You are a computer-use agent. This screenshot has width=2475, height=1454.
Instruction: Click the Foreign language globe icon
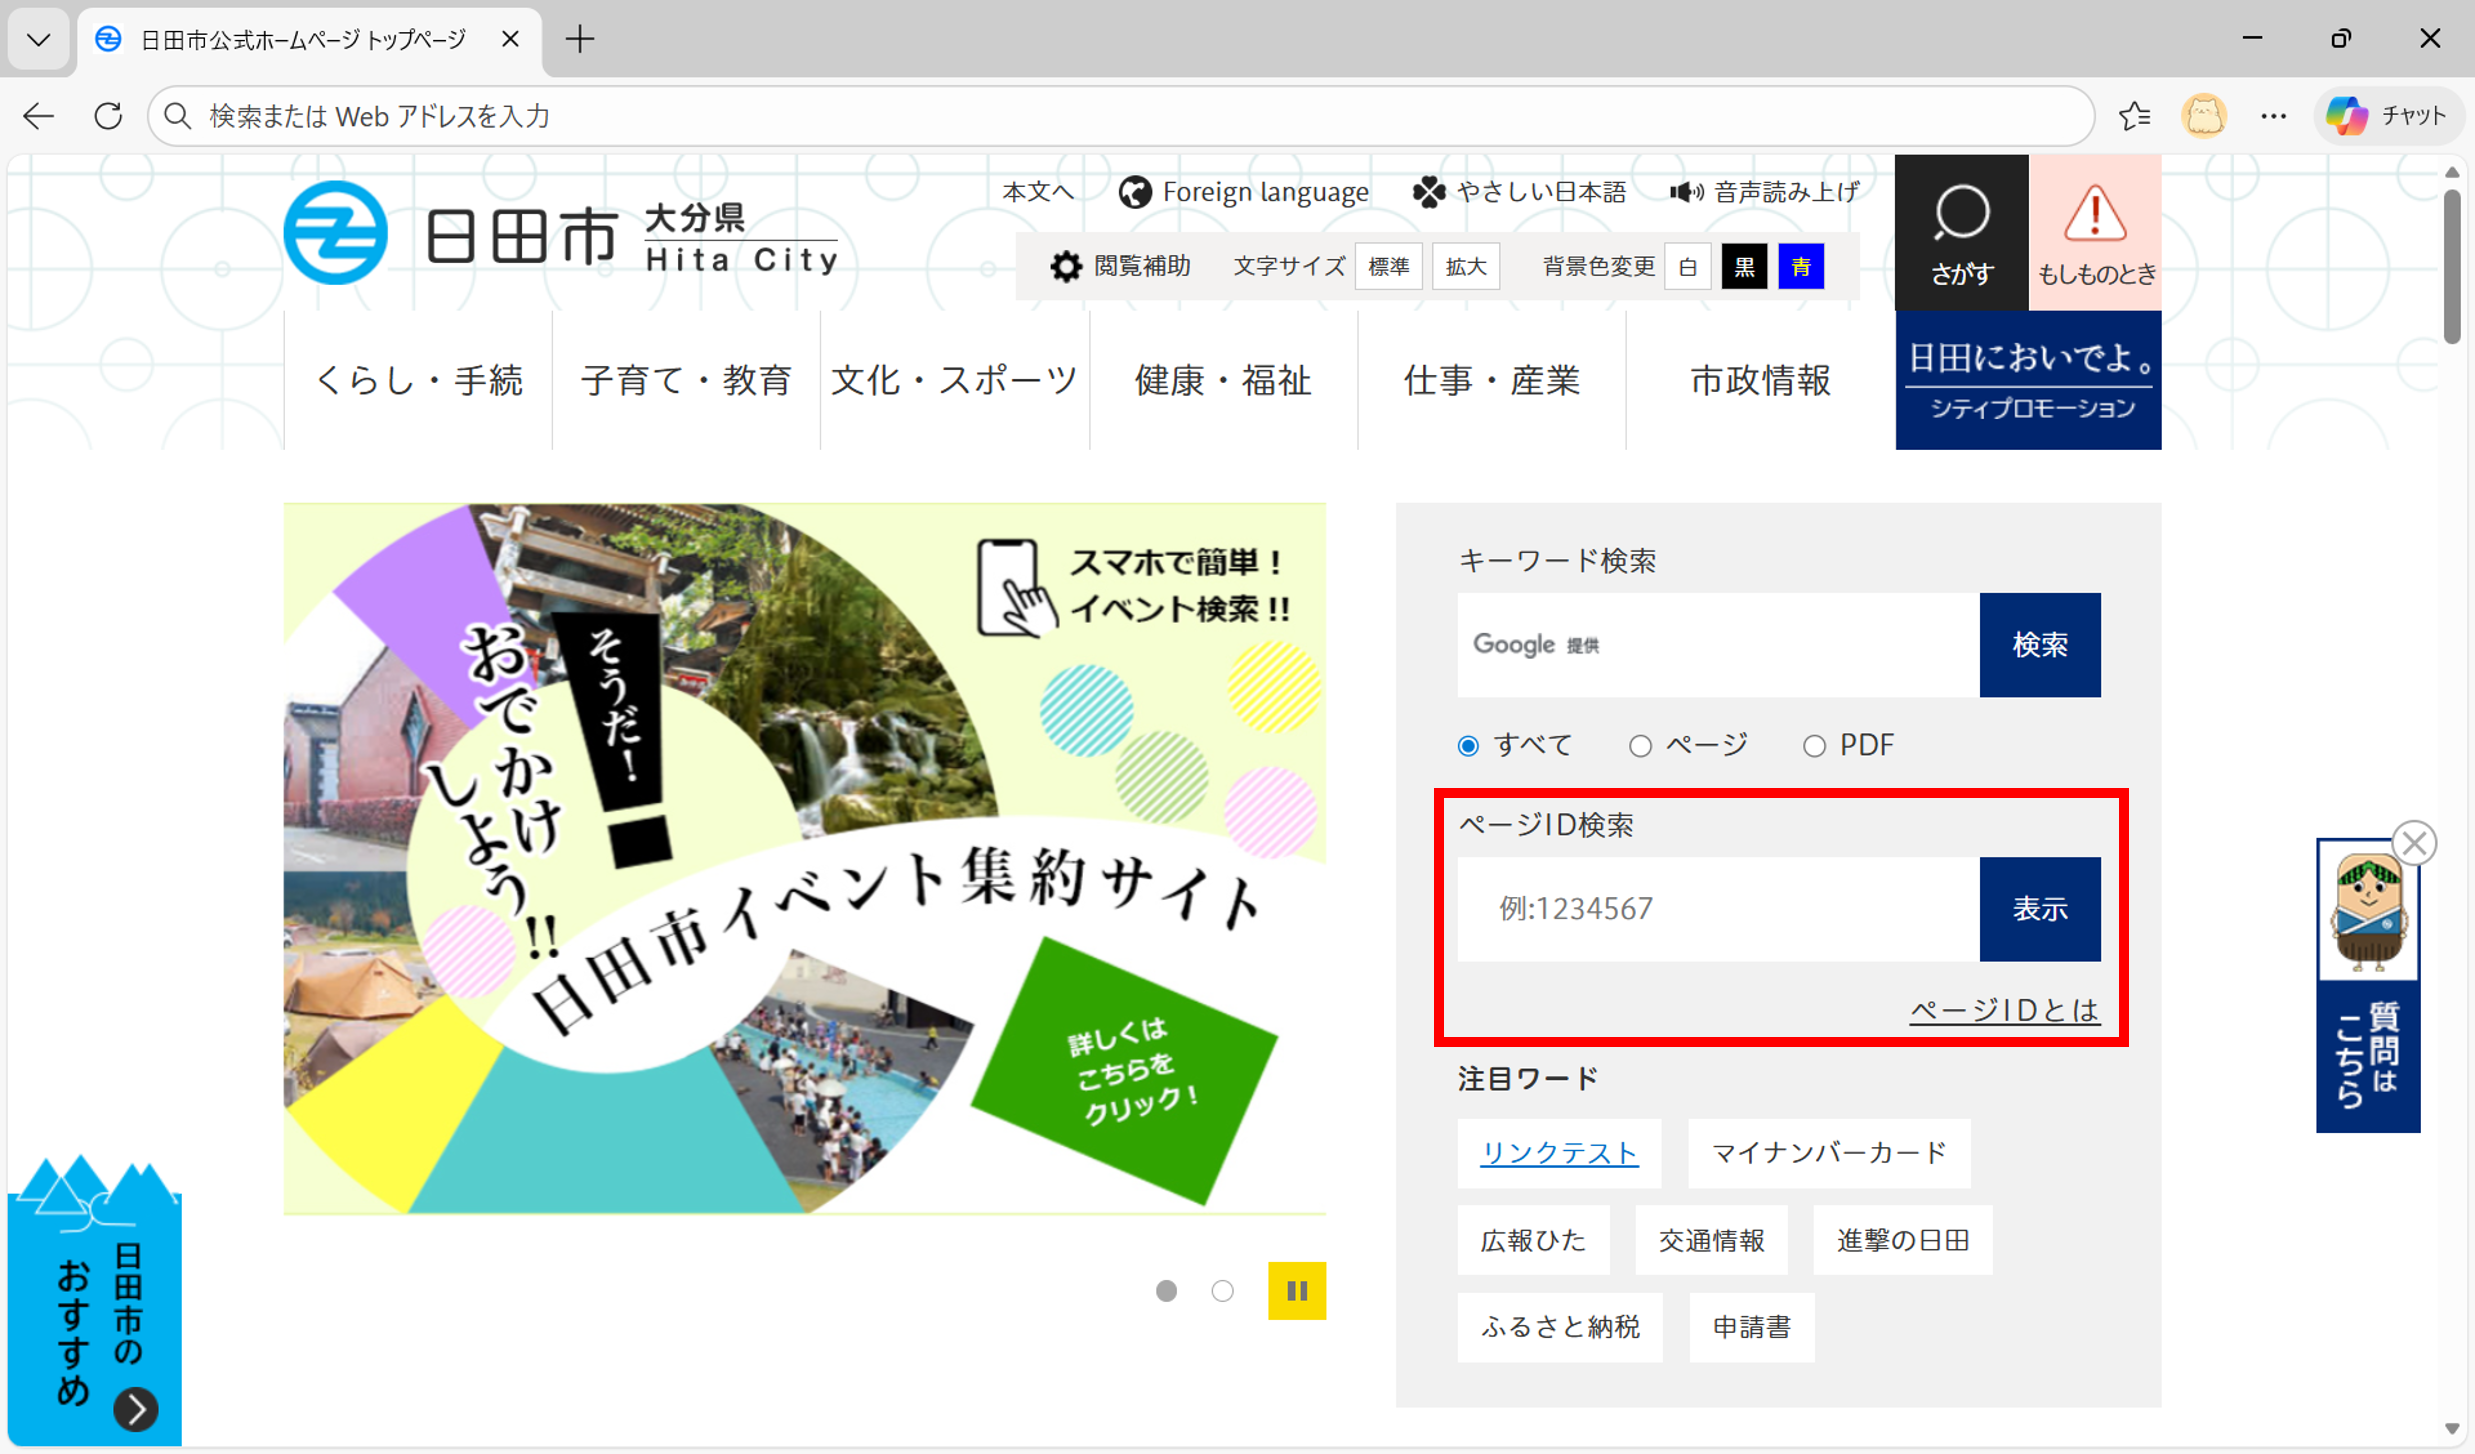coord(1135,191)
